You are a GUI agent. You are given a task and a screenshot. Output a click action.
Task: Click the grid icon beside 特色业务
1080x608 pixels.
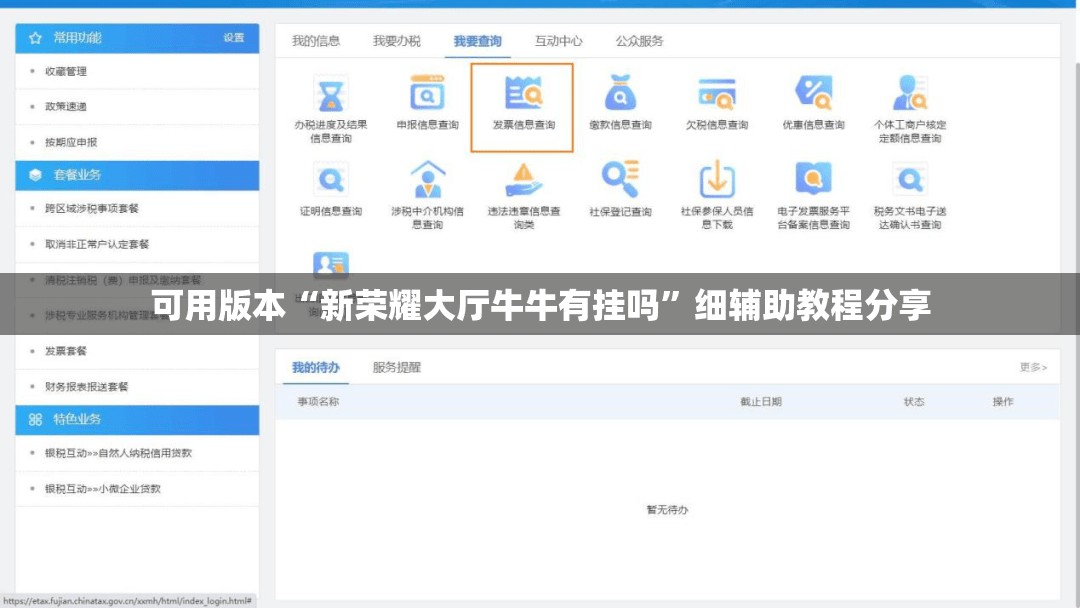point(36,419)
